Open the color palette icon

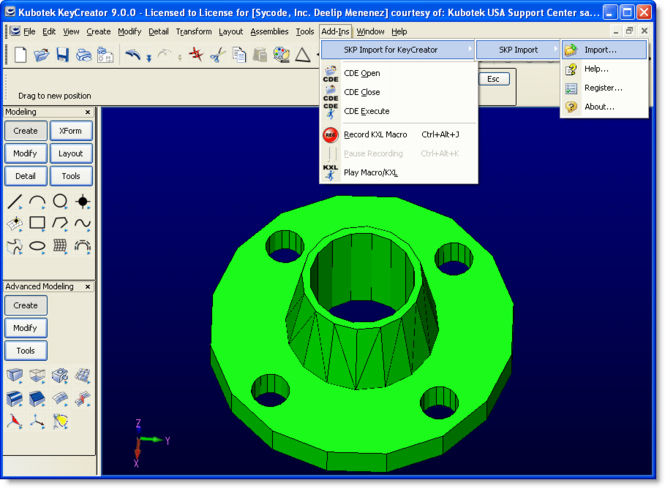[x=281, y=55]
